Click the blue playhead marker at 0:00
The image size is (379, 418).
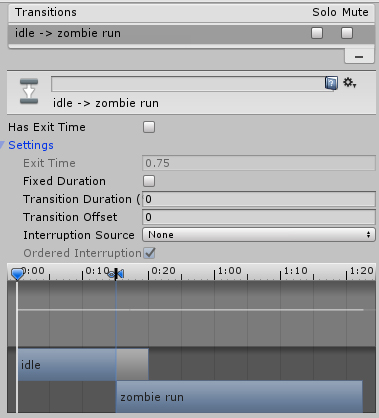tap(17, 274)
